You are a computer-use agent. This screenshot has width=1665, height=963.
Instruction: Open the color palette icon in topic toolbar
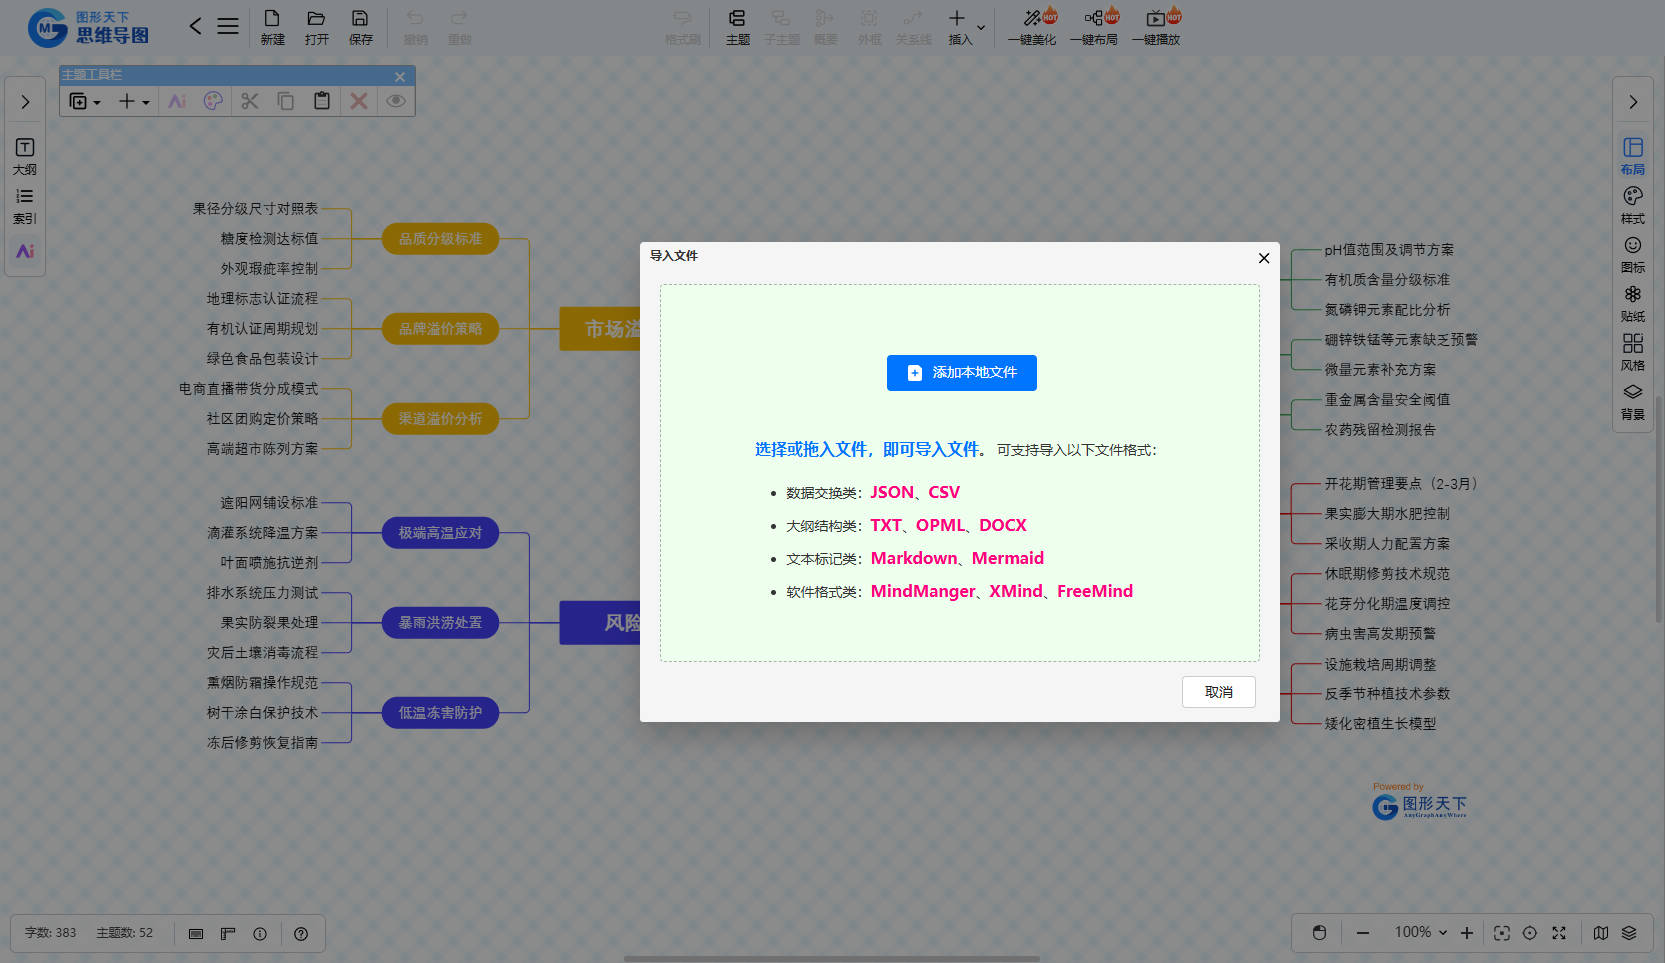click(x=213, y=101)
